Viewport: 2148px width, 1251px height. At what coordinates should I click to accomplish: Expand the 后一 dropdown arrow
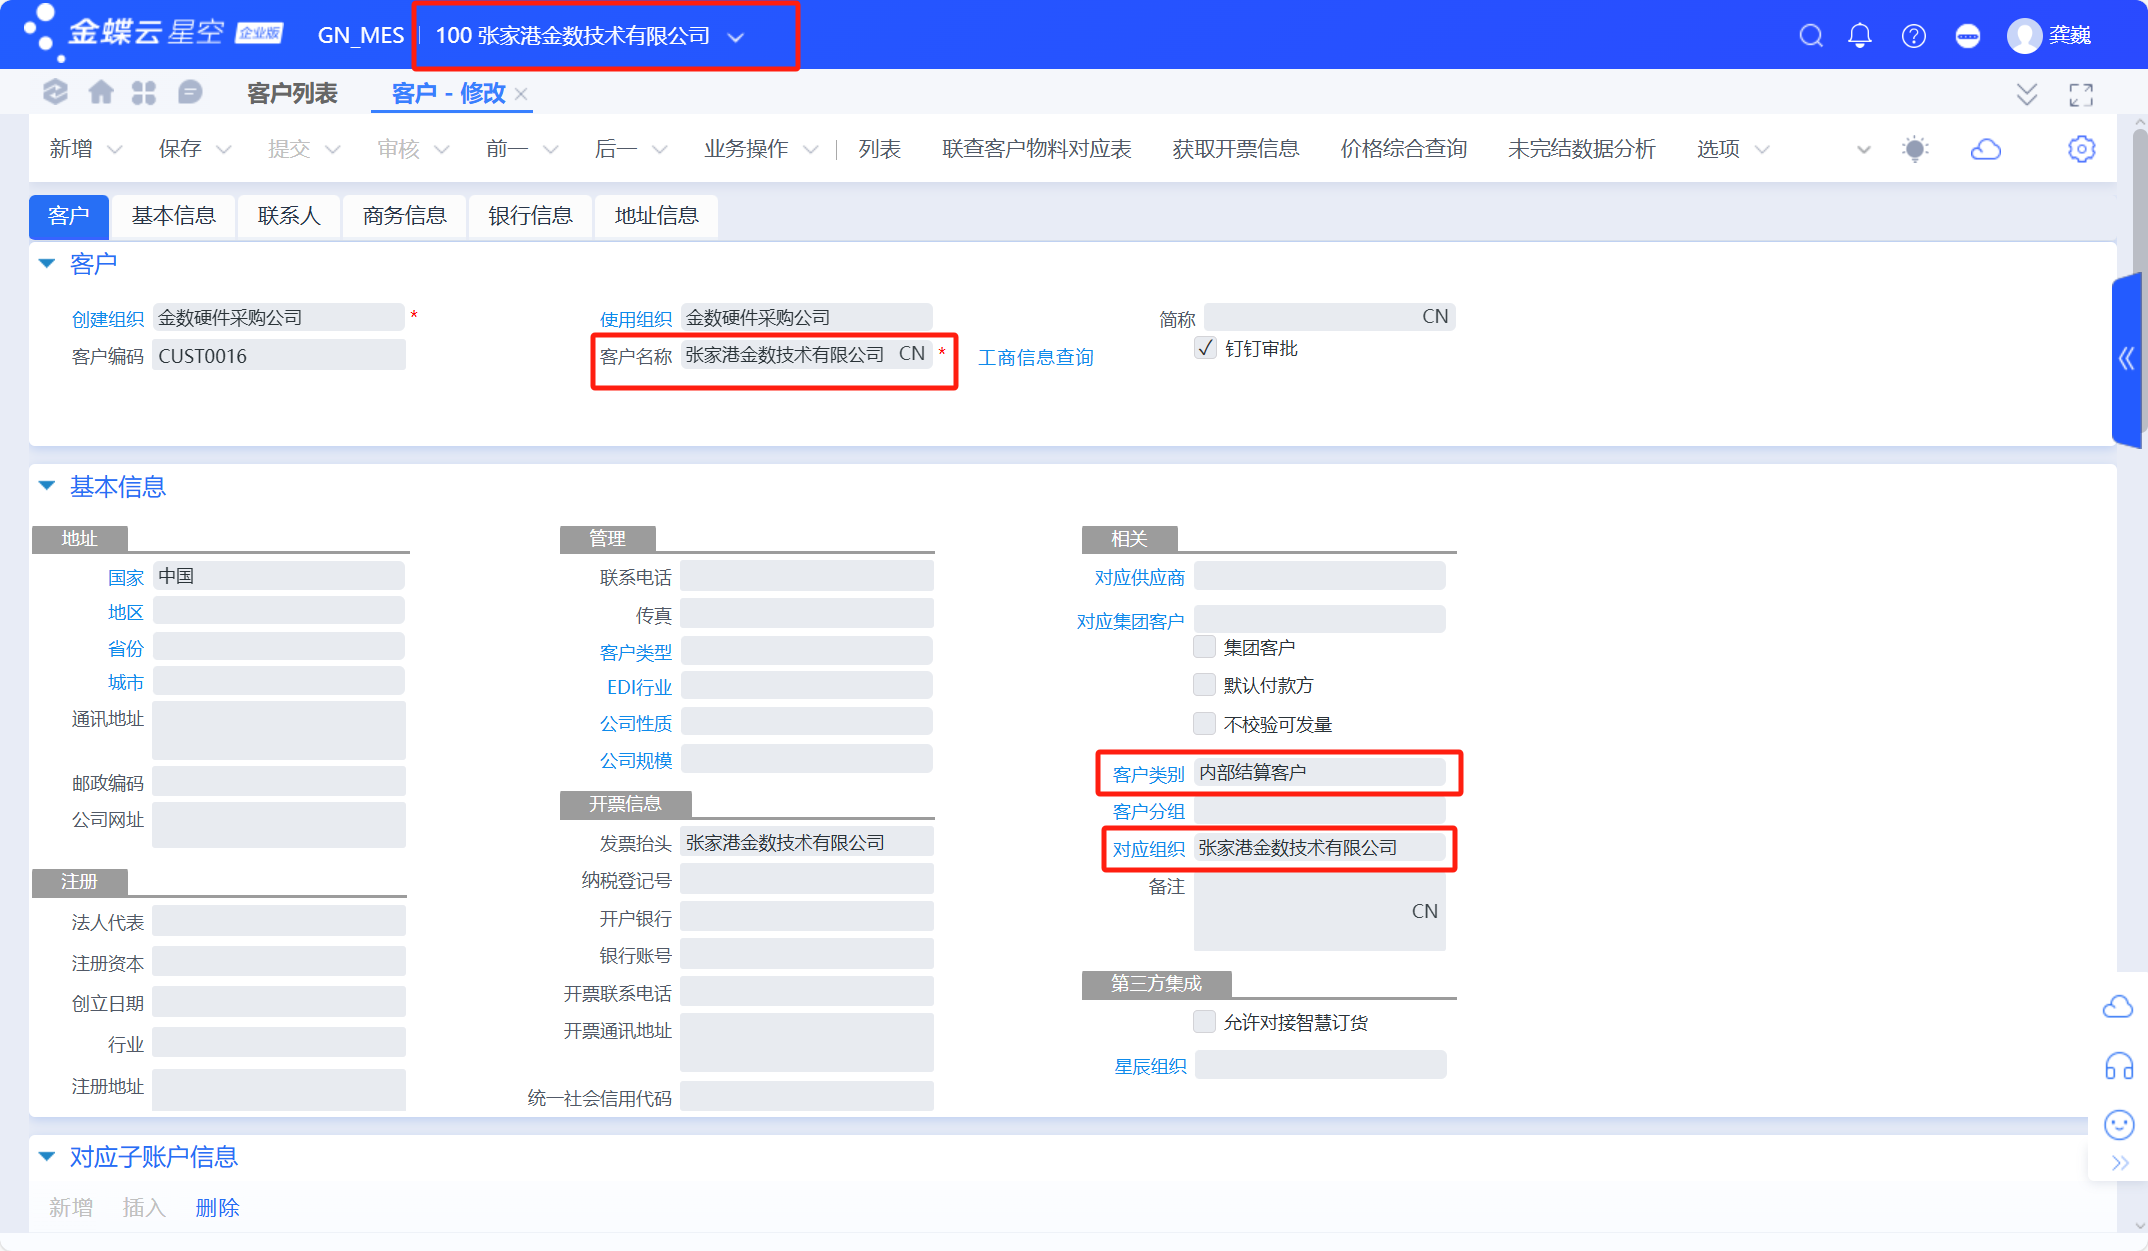(660, 150)
